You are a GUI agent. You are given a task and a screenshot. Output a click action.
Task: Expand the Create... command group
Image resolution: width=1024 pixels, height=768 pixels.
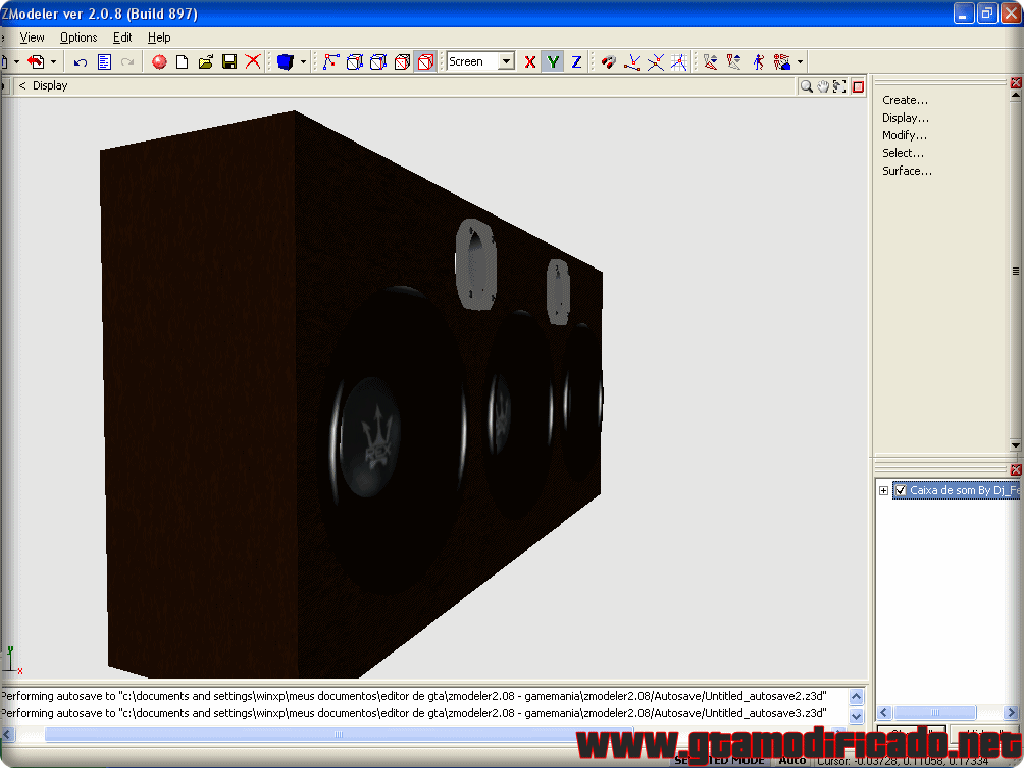pos(904,100)
